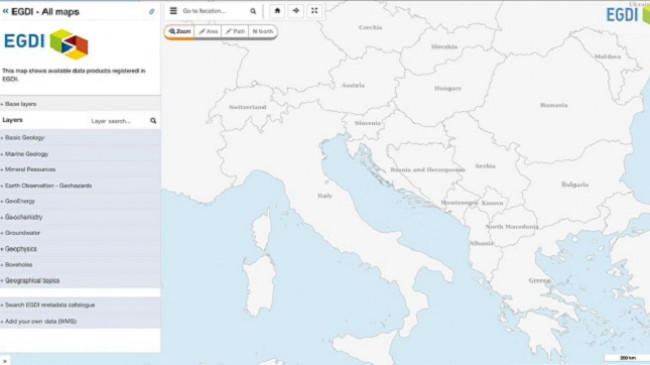Viewport: 650px width, 365px height.
Task: Select the Zoom tool
Action: [179, 32]
